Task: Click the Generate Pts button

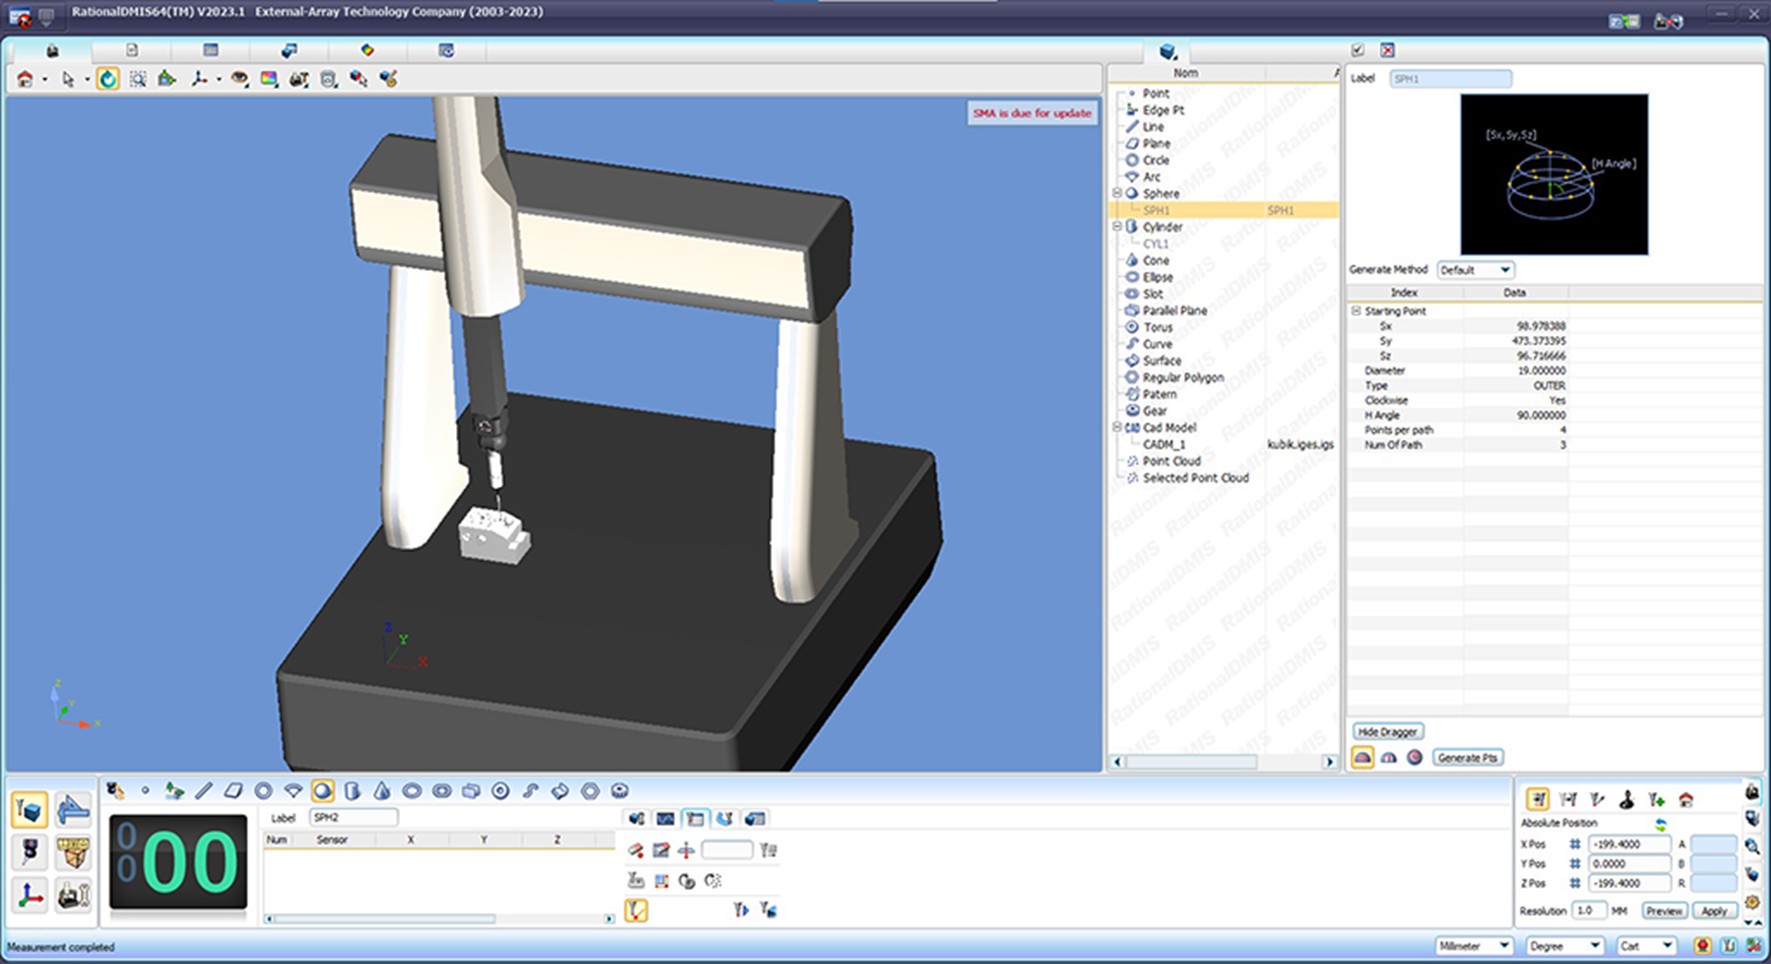Action: [1467, 758]
